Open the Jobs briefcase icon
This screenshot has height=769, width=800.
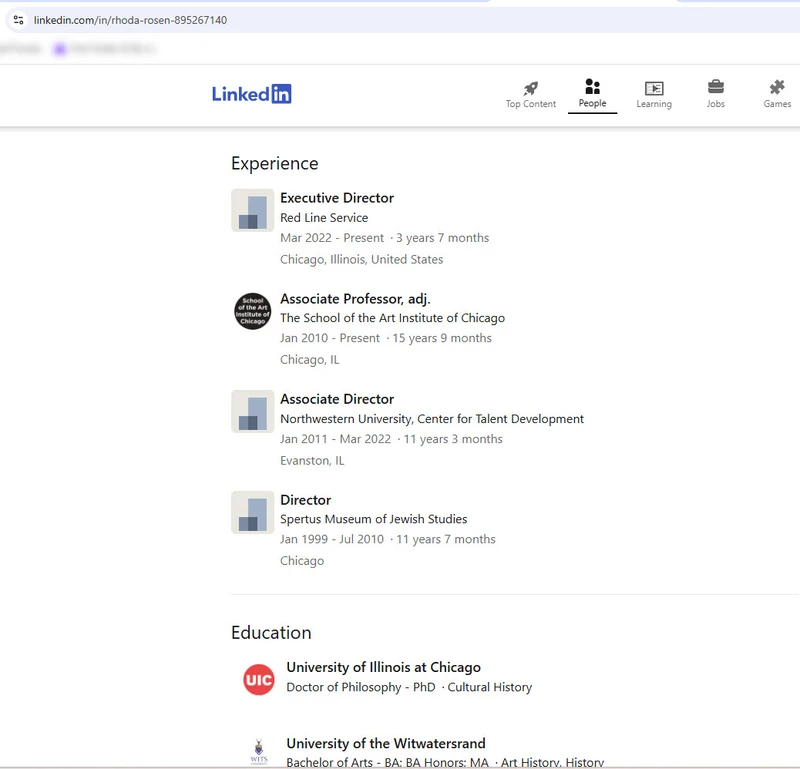716,87
